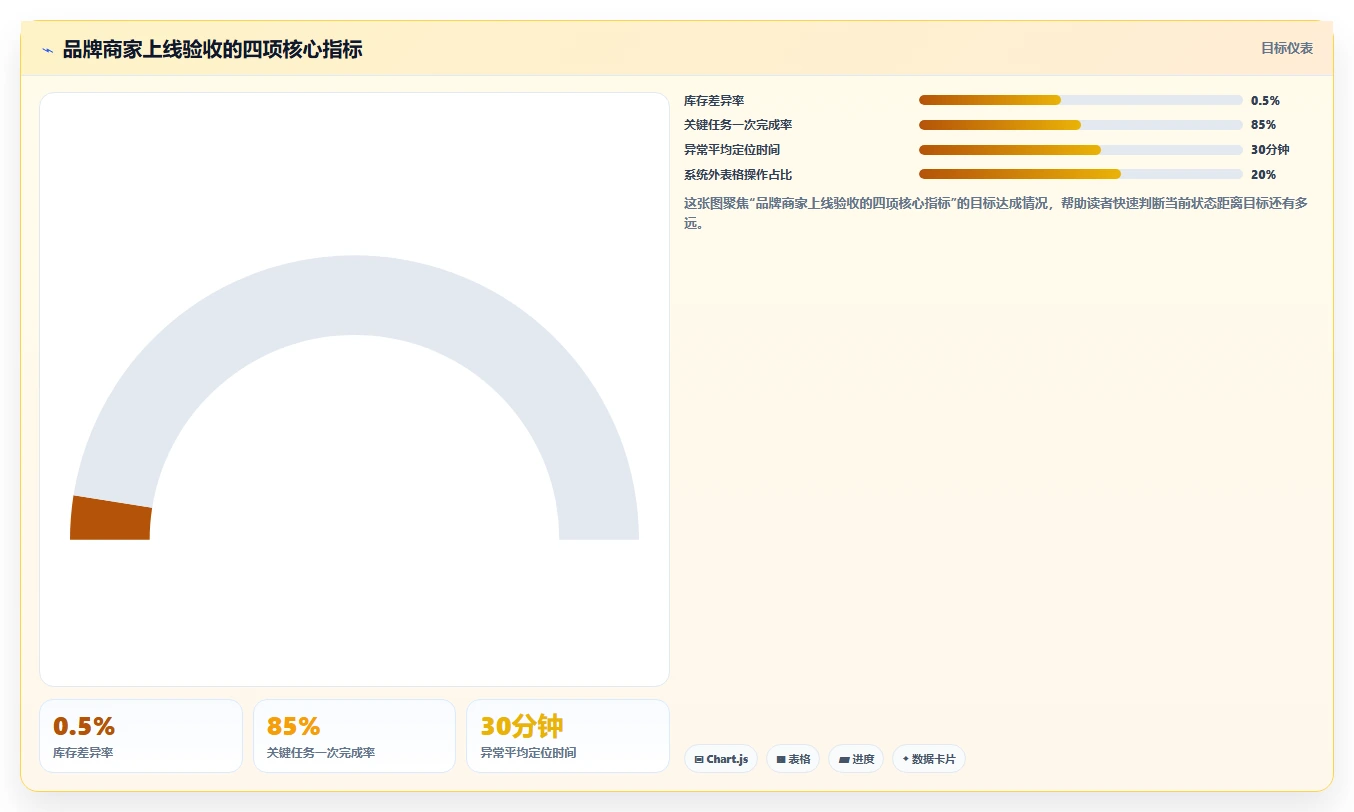Click the description paragraph starting 这张图聚焦

[x=996, y=213]
